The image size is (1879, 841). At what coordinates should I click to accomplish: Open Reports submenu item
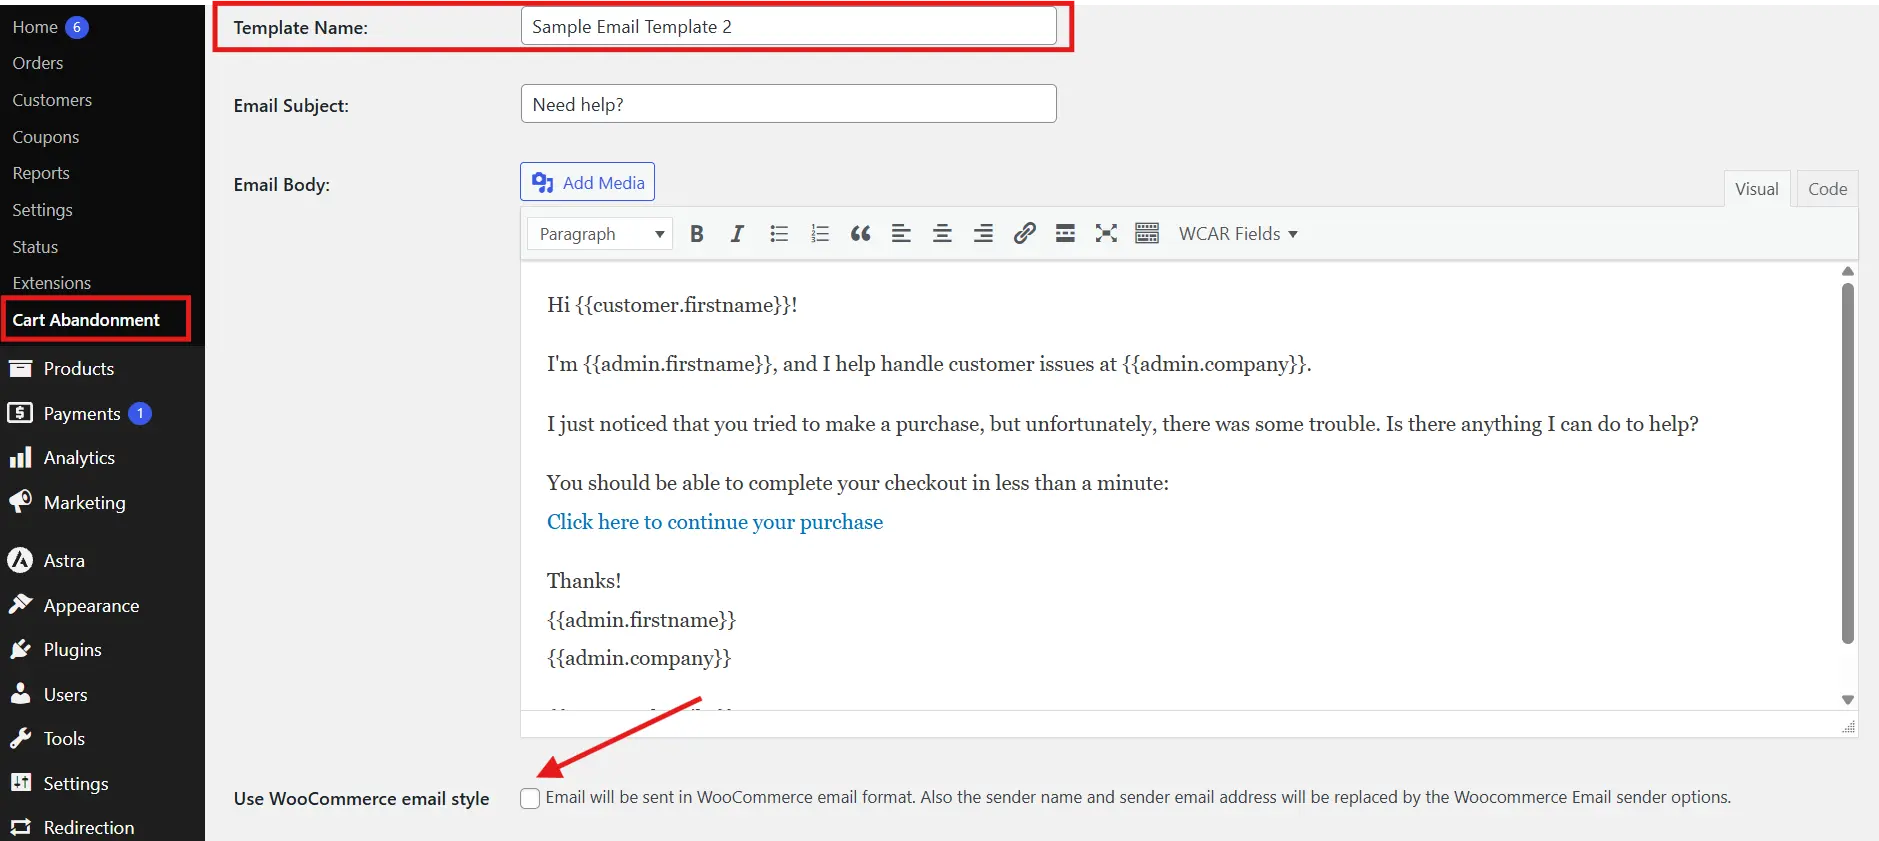click(x=41, y=173)
